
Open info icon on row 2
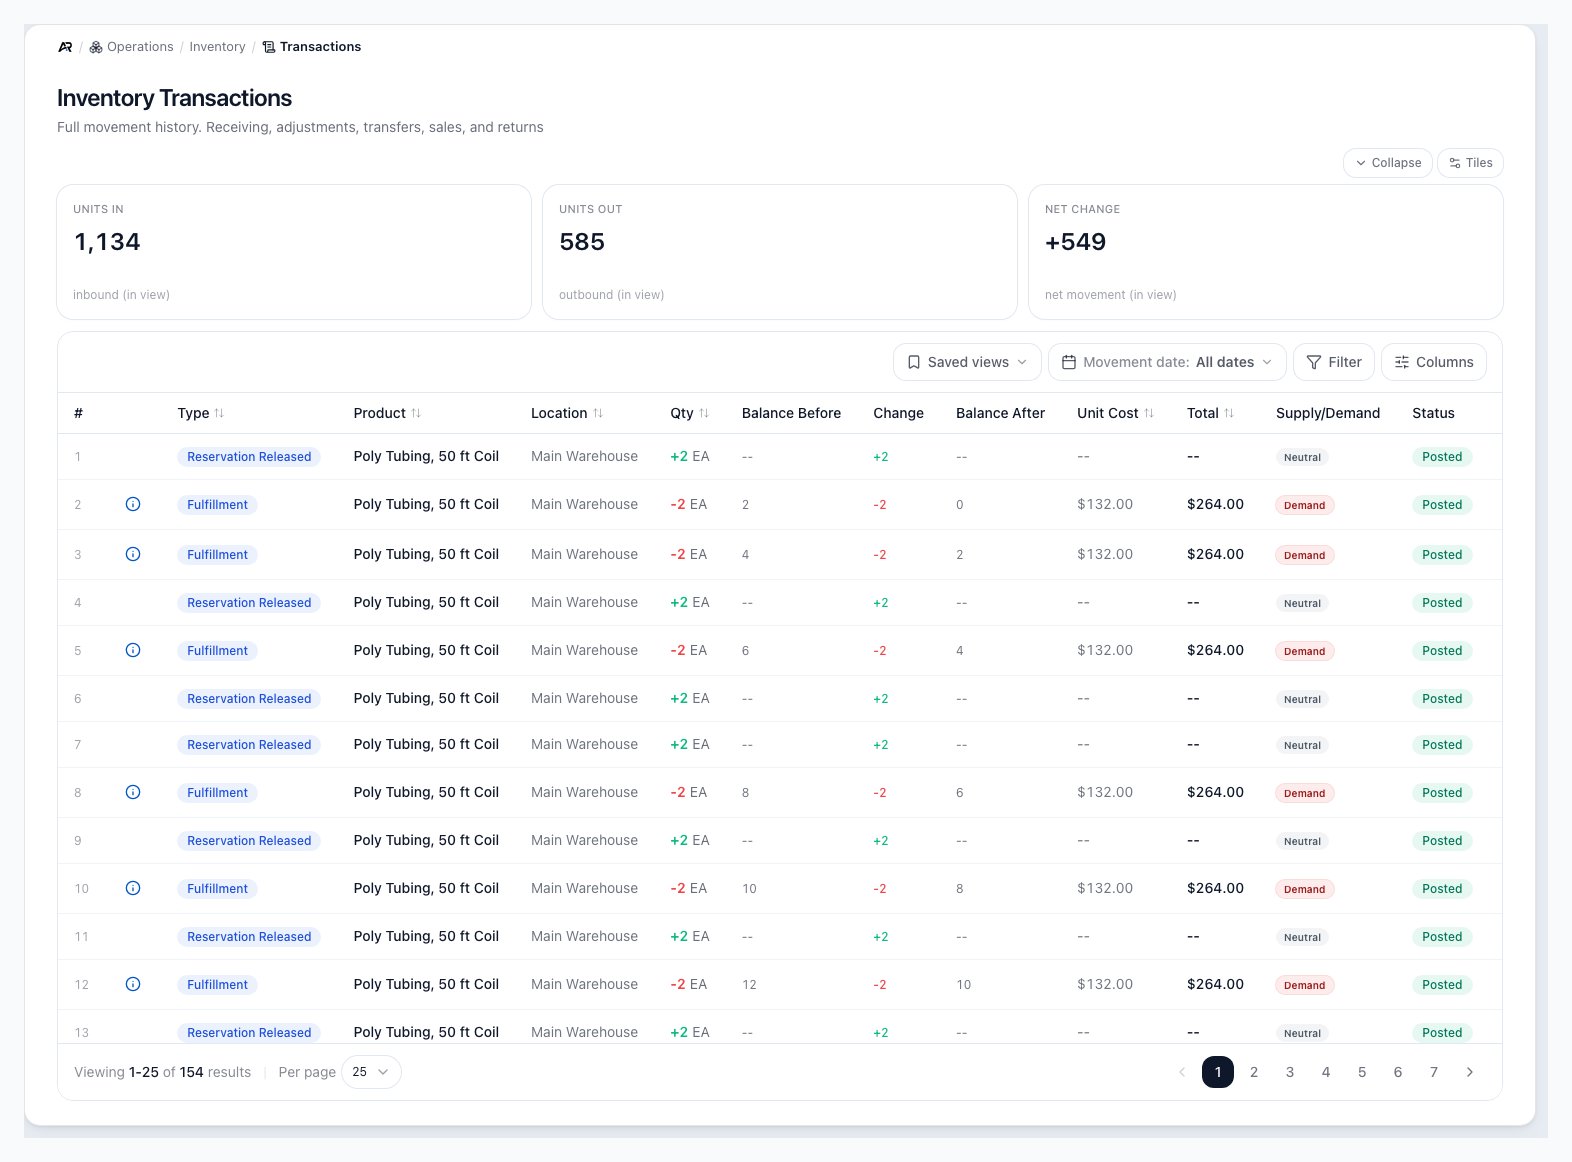(x=133, y=504)
